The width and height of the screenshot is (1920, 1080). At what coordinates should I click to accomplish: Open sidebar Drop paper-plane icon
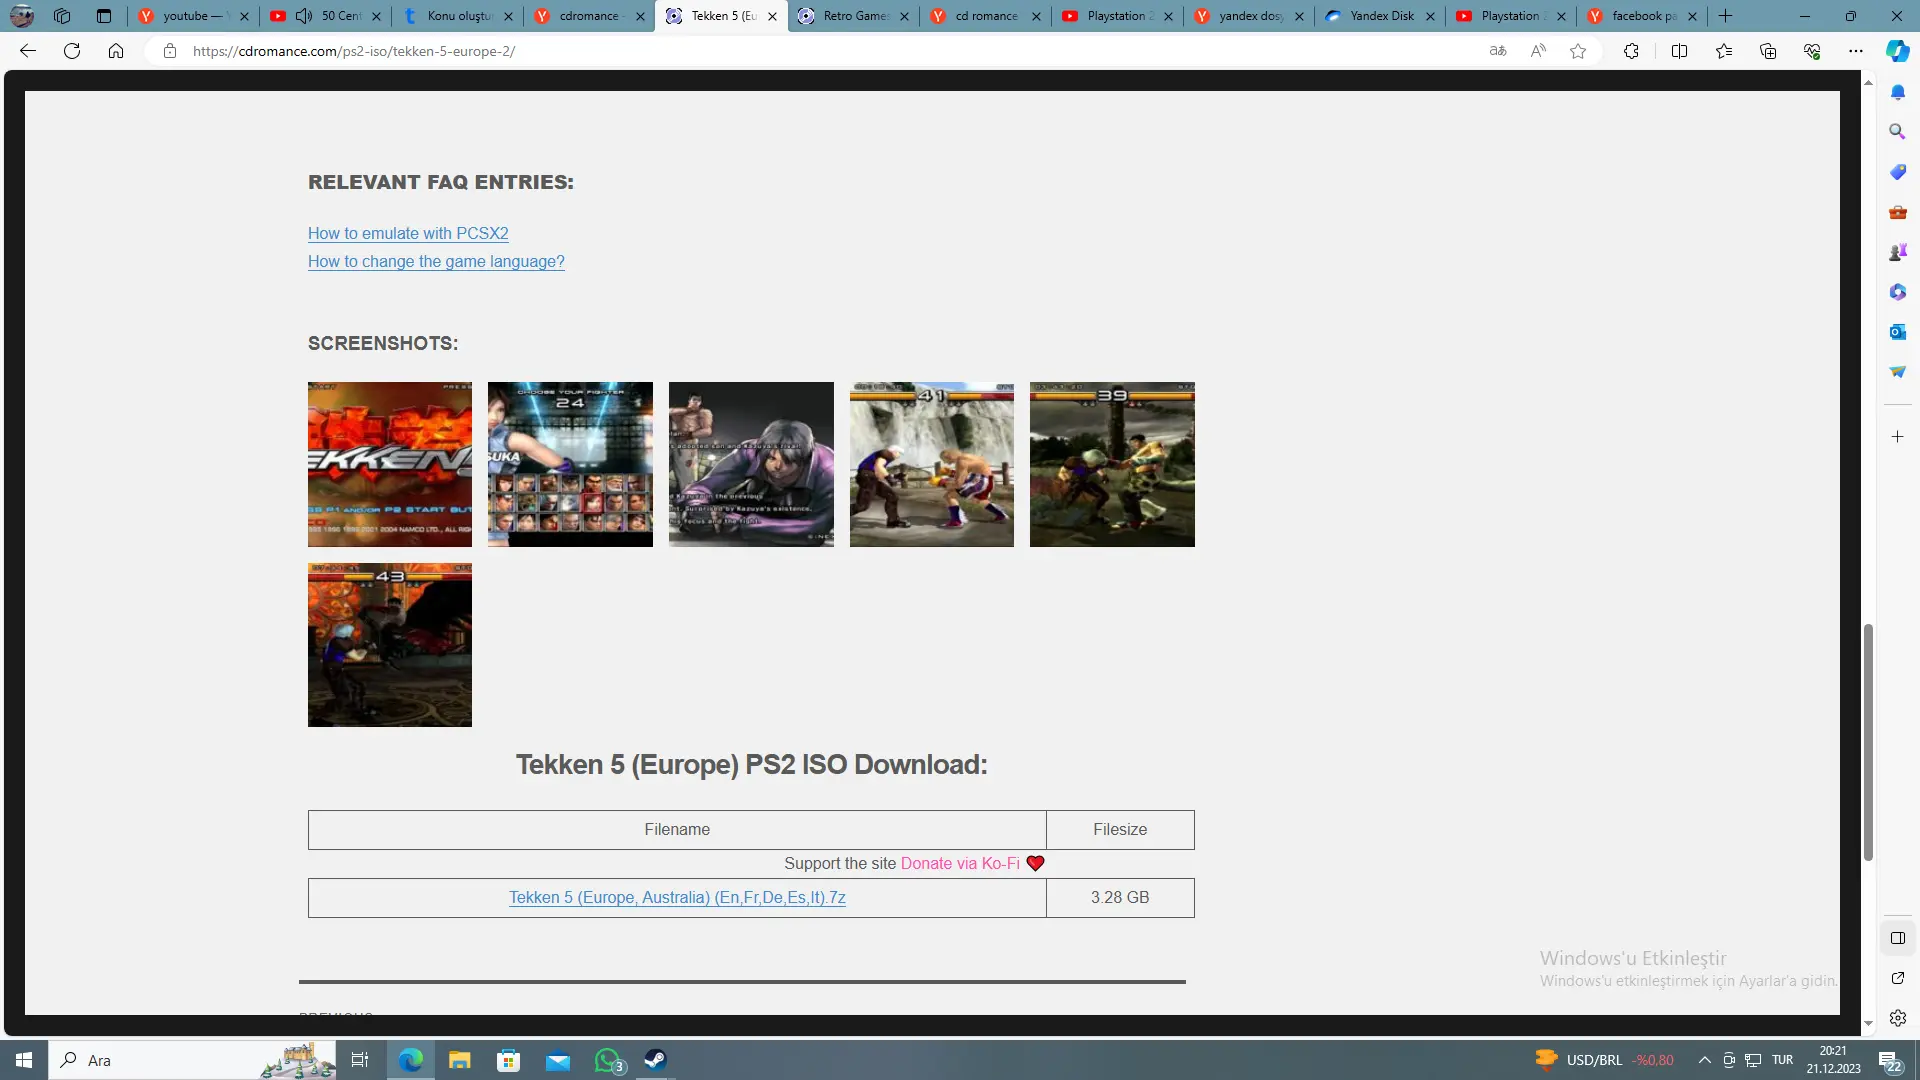coord(1897,372)
